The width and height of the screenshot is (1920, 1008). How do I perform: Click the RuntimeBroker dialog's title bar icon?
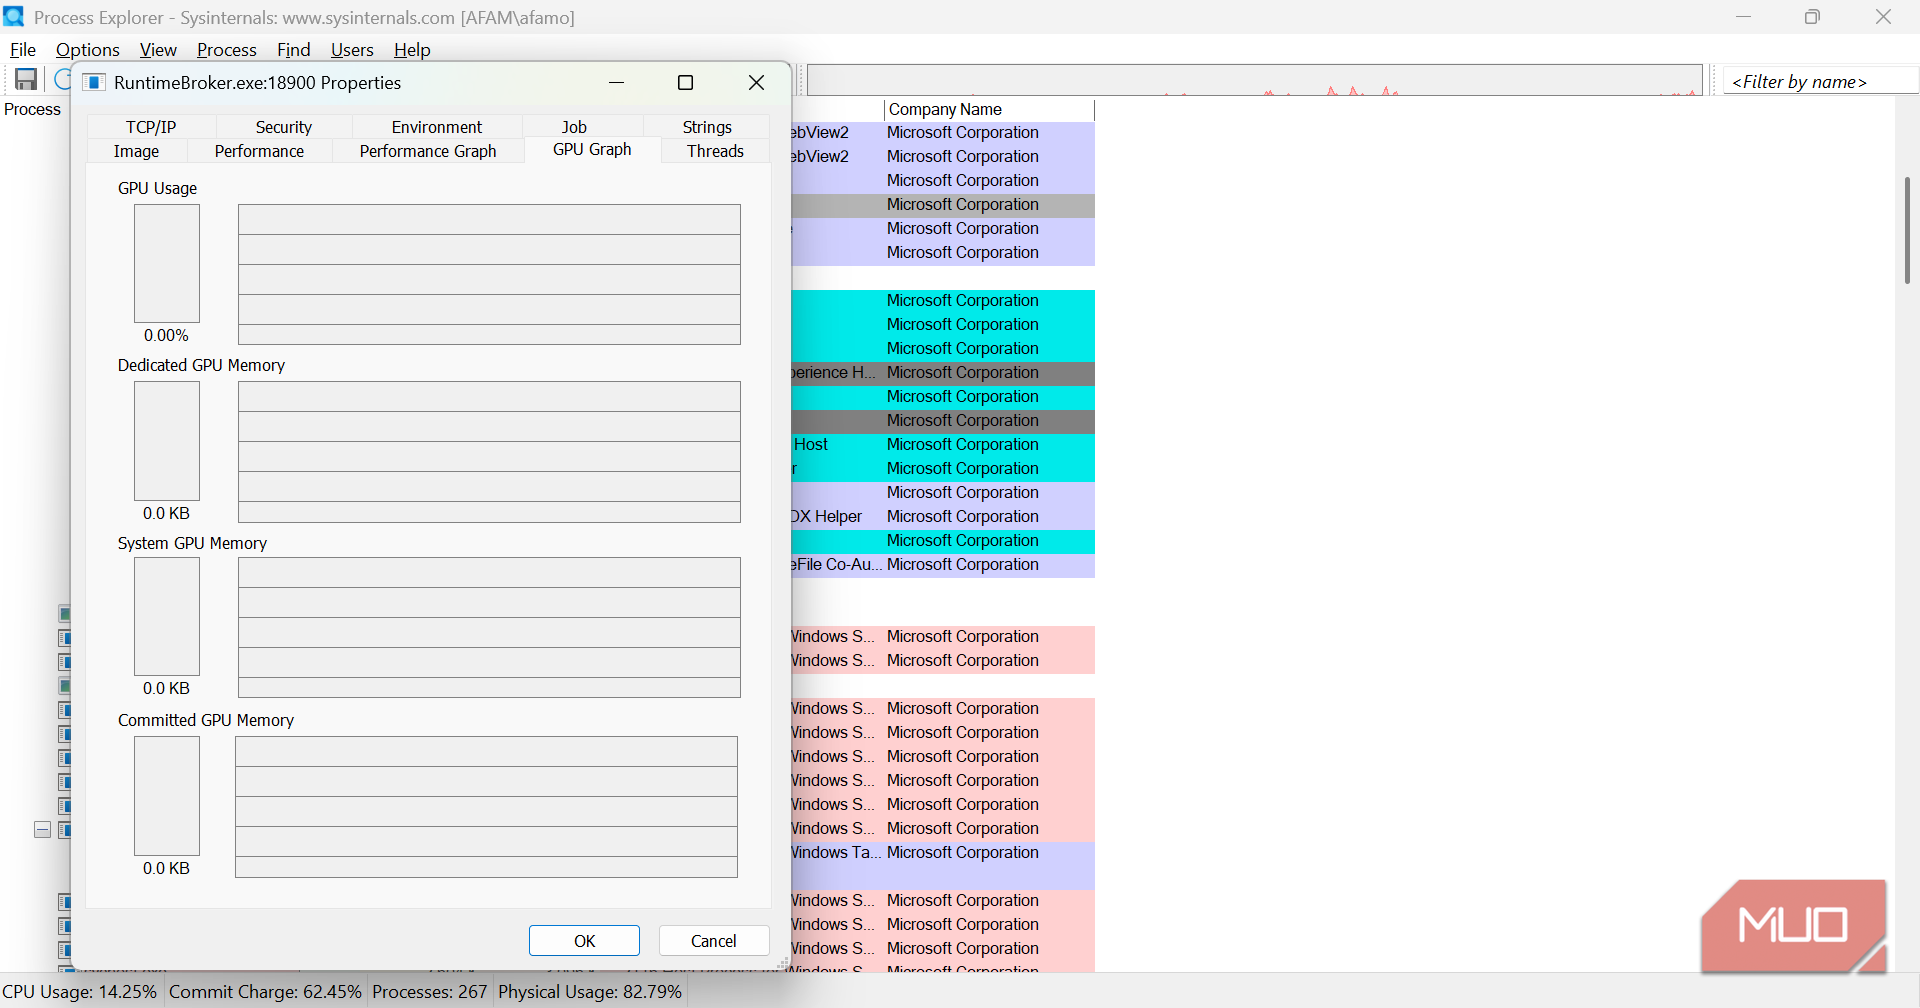pyautogui.click(x=94, y=82)
